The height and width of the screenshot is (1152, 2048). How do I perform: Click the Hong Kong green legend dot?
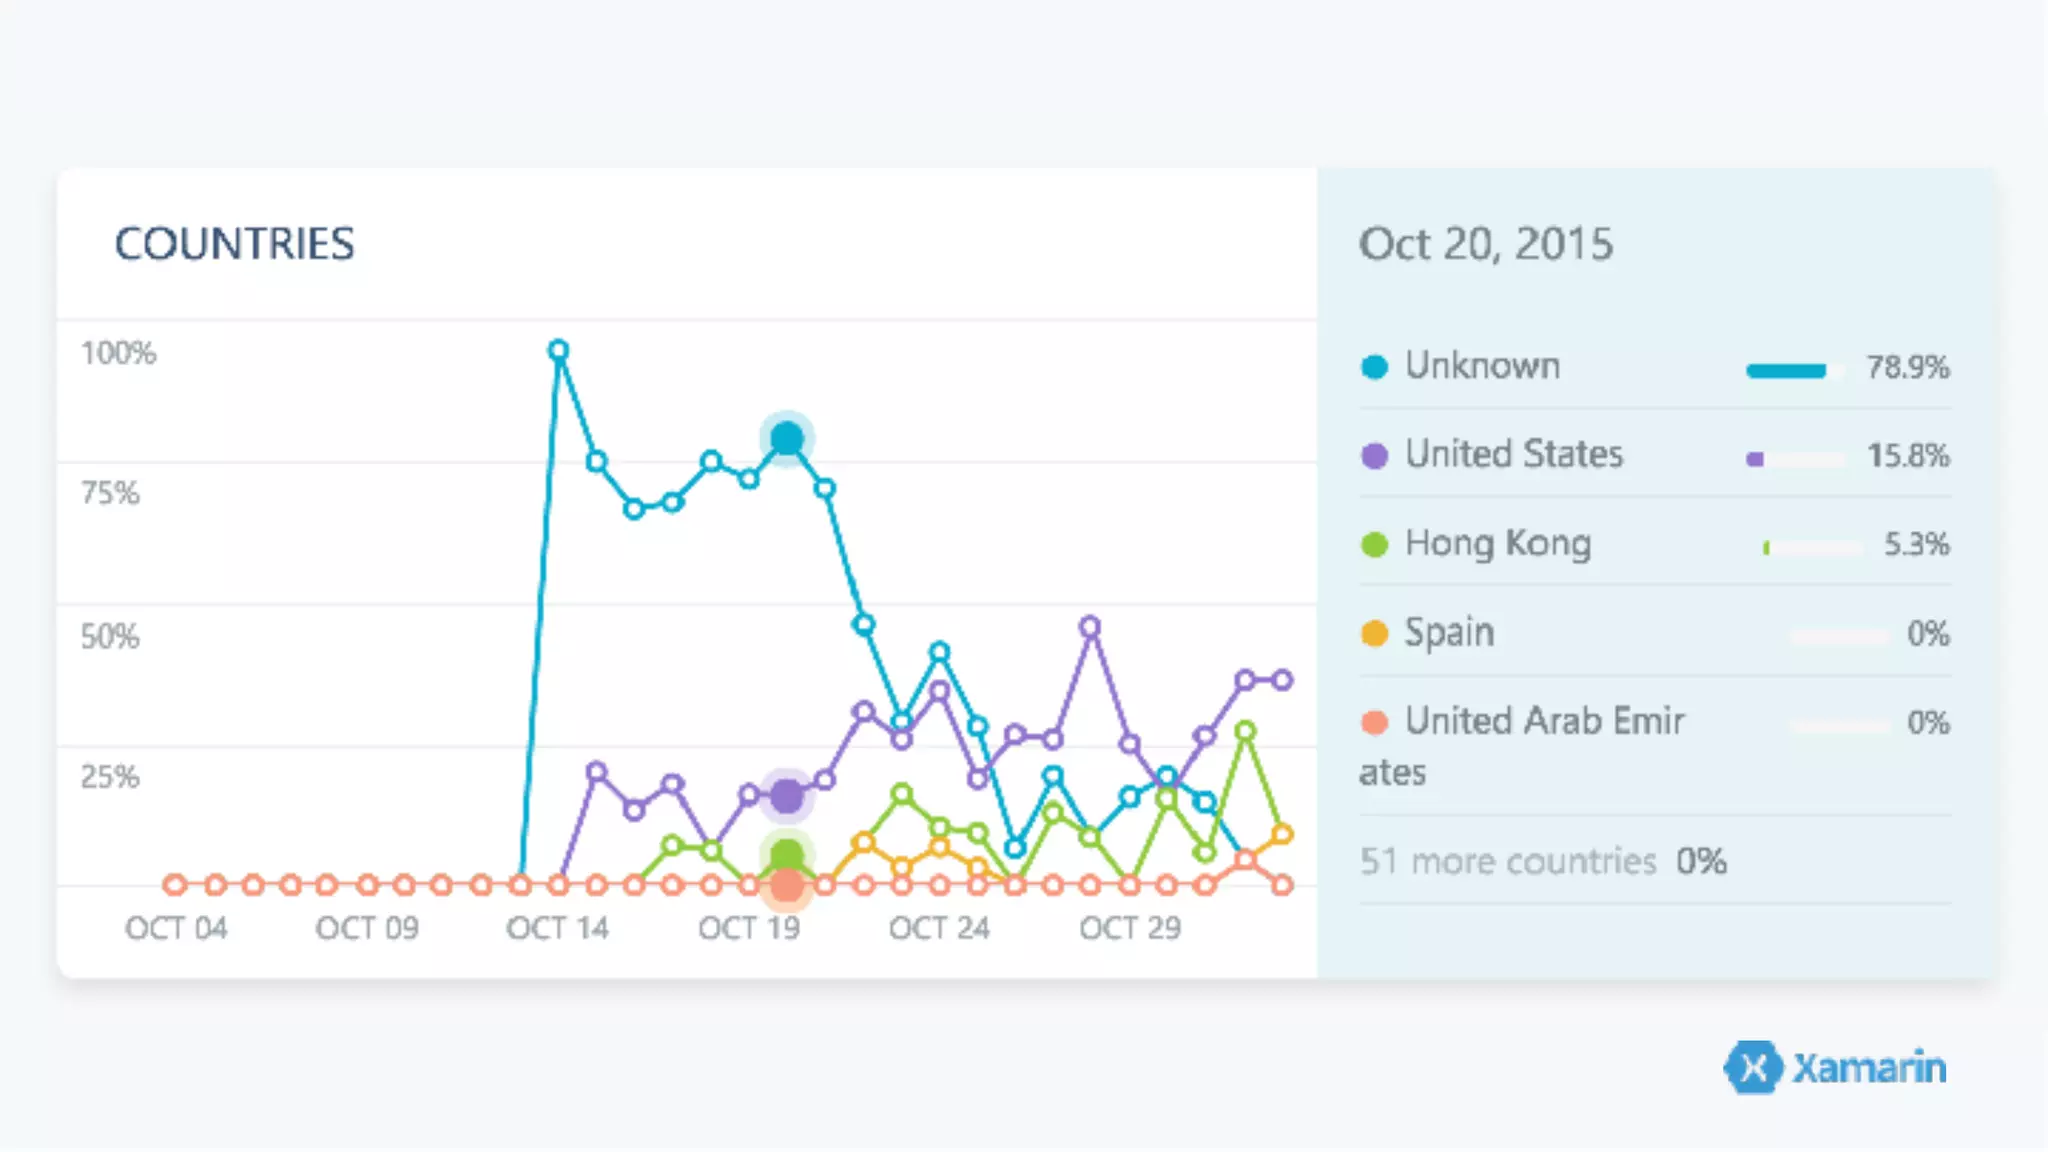[1375, 545]
